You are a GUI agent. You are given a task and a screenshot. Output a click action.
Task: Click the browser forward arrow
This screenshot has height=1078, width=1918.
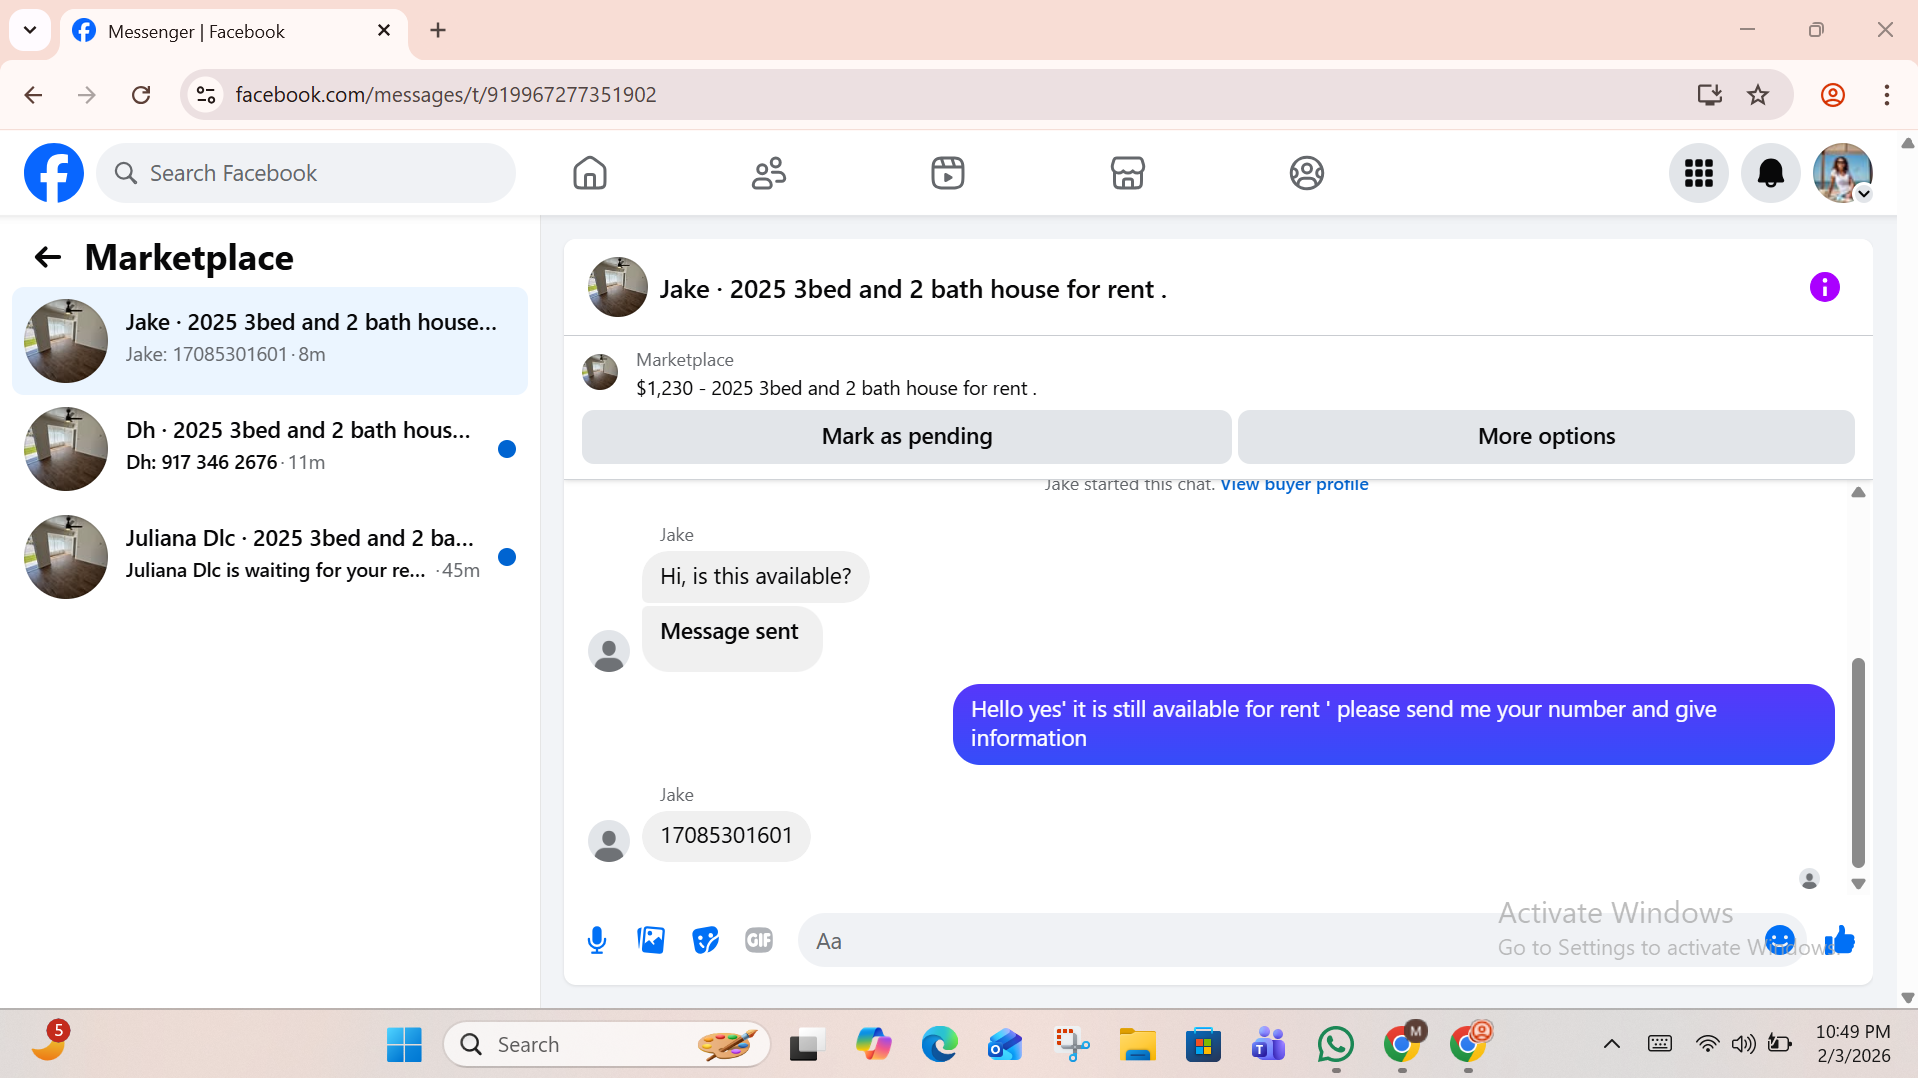pos(87,95)
